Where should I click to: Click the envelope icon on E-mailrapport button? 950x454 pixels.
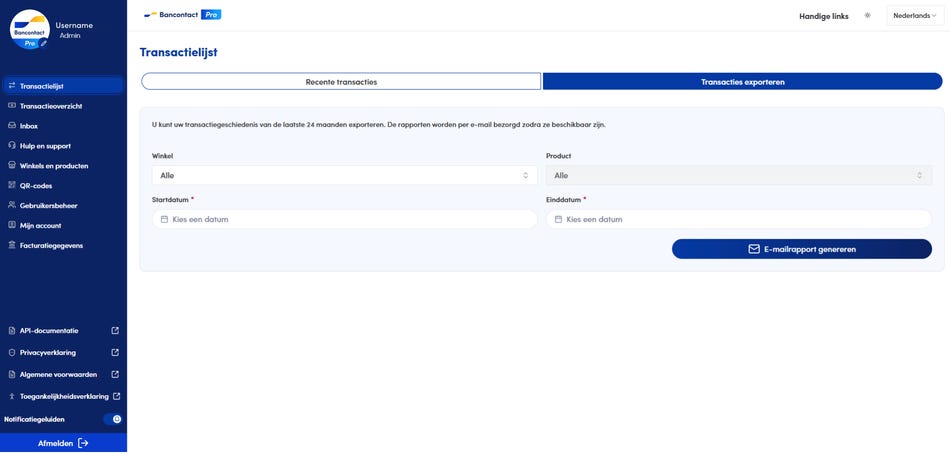click(754, 249)
